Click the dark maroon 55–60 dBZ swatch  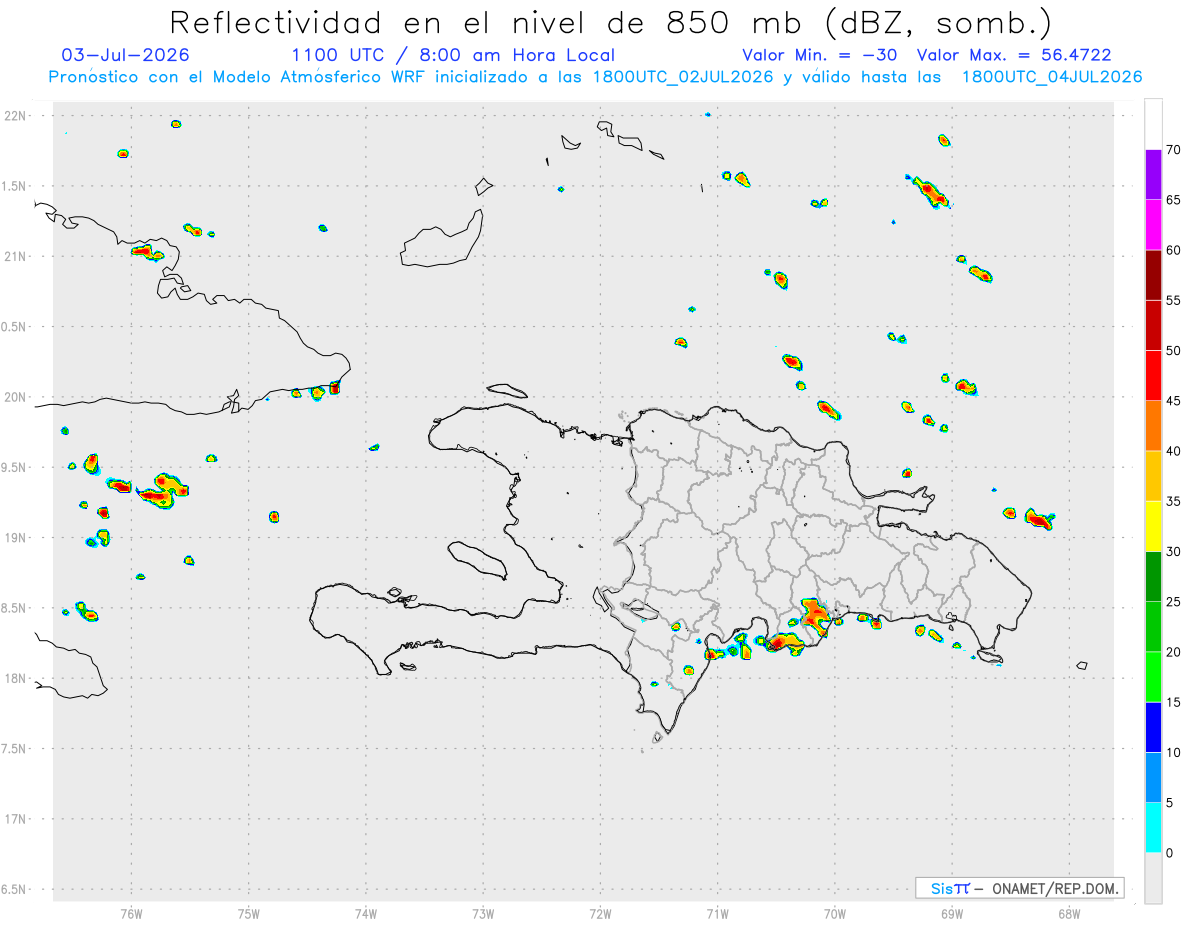pos(1153,275)
